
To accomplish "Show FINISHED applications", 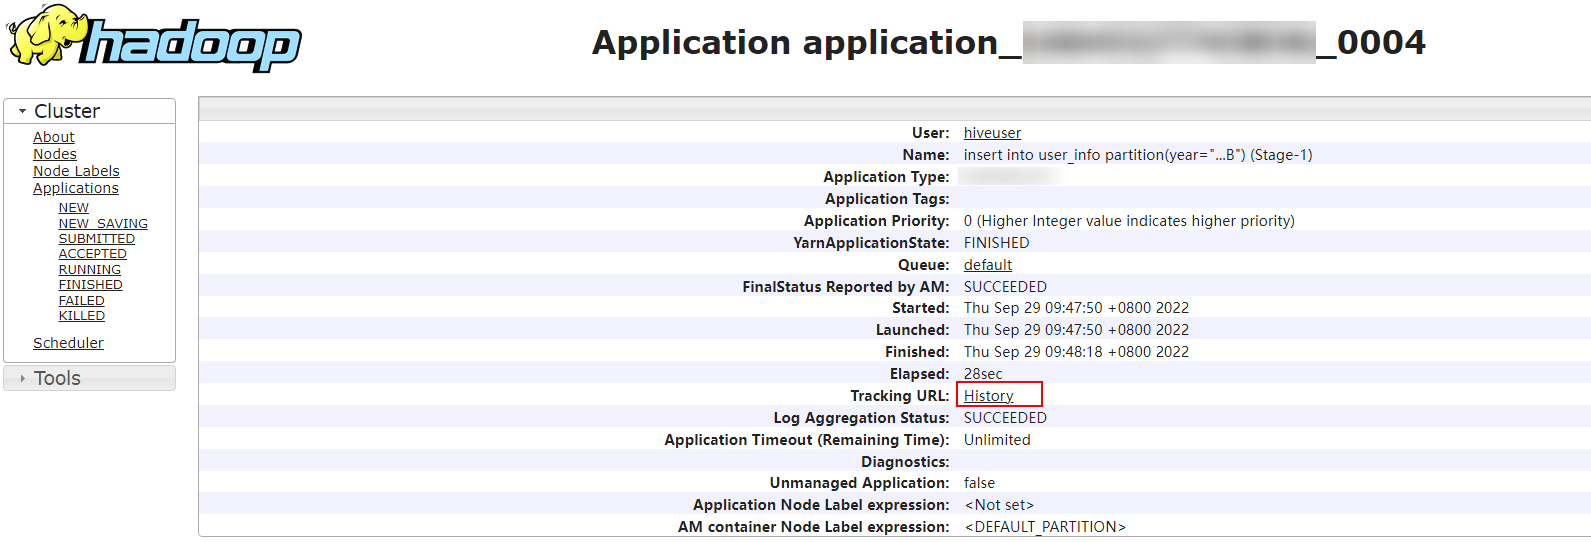I will (91, 285).
